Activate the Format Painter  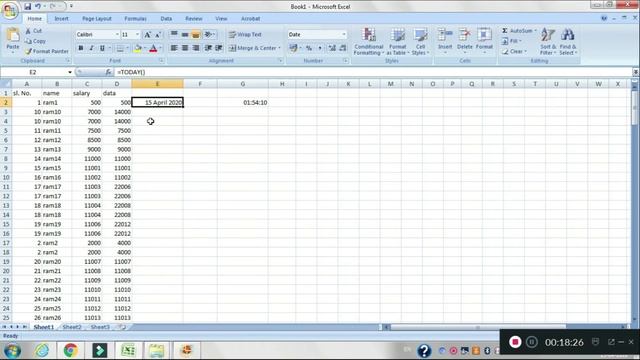(x=47, y=51)
